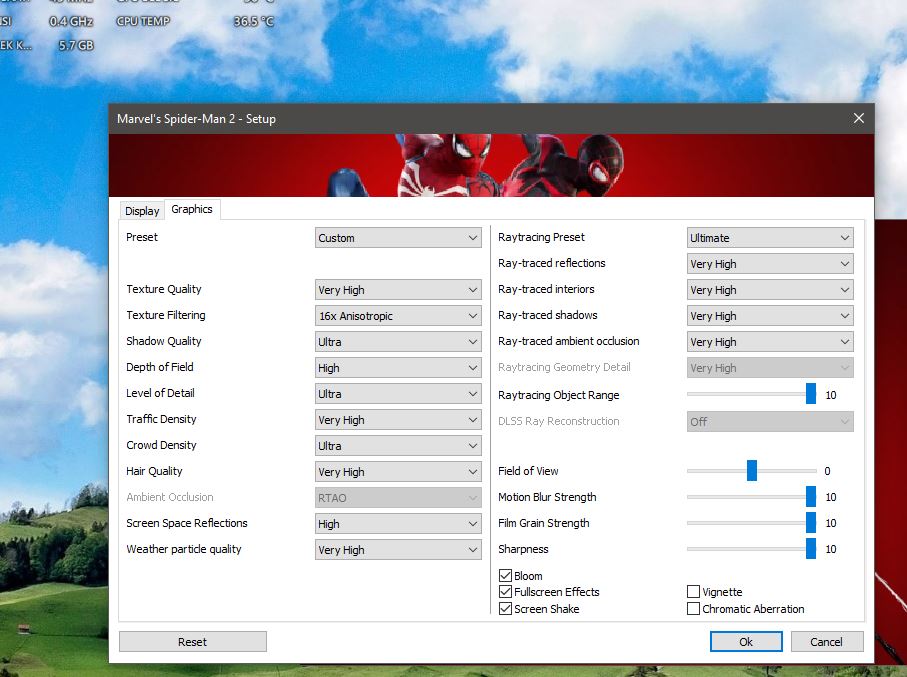Expand the Texture Filtering dropdown

click(x=398, y=316)
